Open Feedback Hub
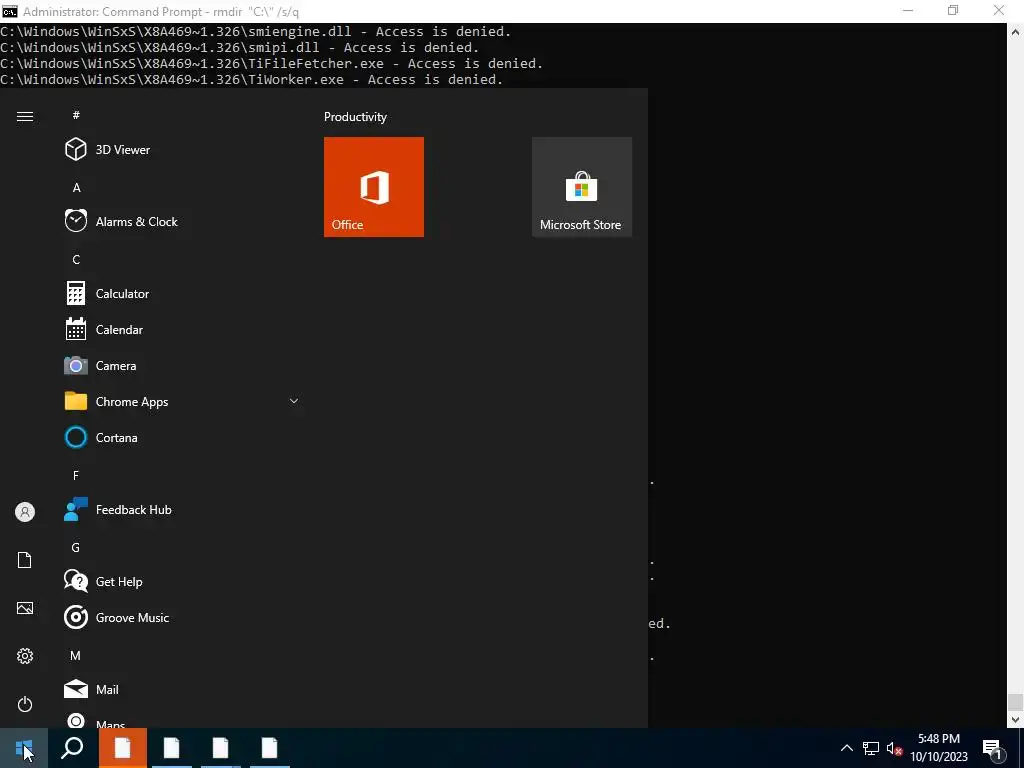 (182, 509)
